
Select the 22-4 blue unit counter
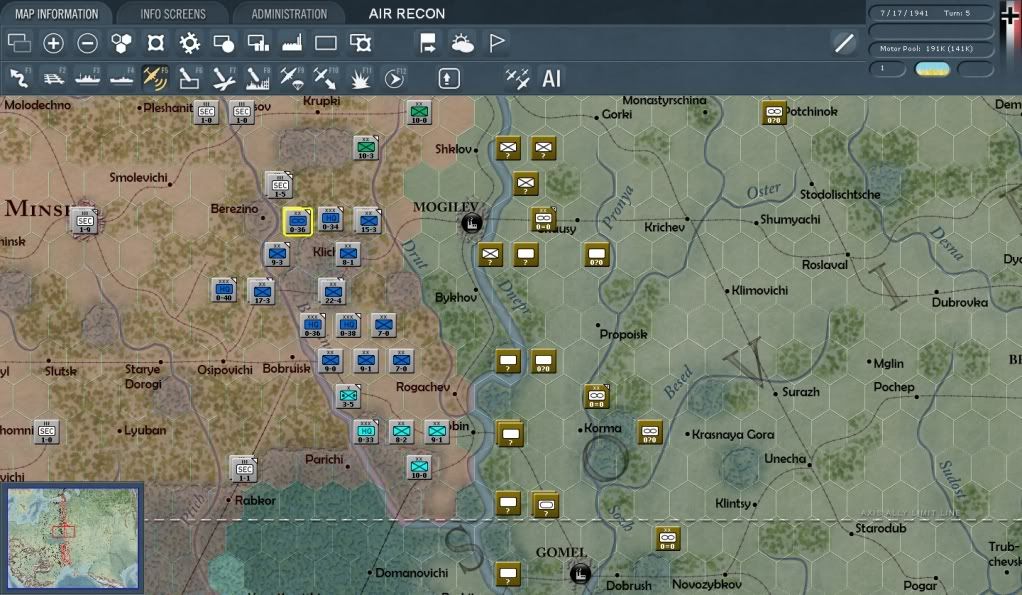click(x=332, y=292)
